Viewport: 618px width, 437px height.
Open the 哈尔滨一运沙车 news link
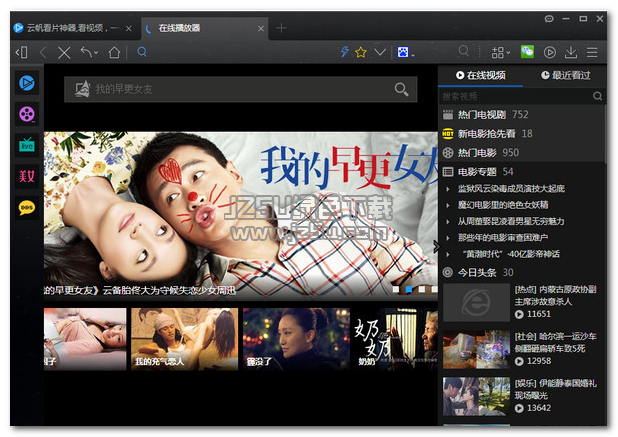point(555,342)
